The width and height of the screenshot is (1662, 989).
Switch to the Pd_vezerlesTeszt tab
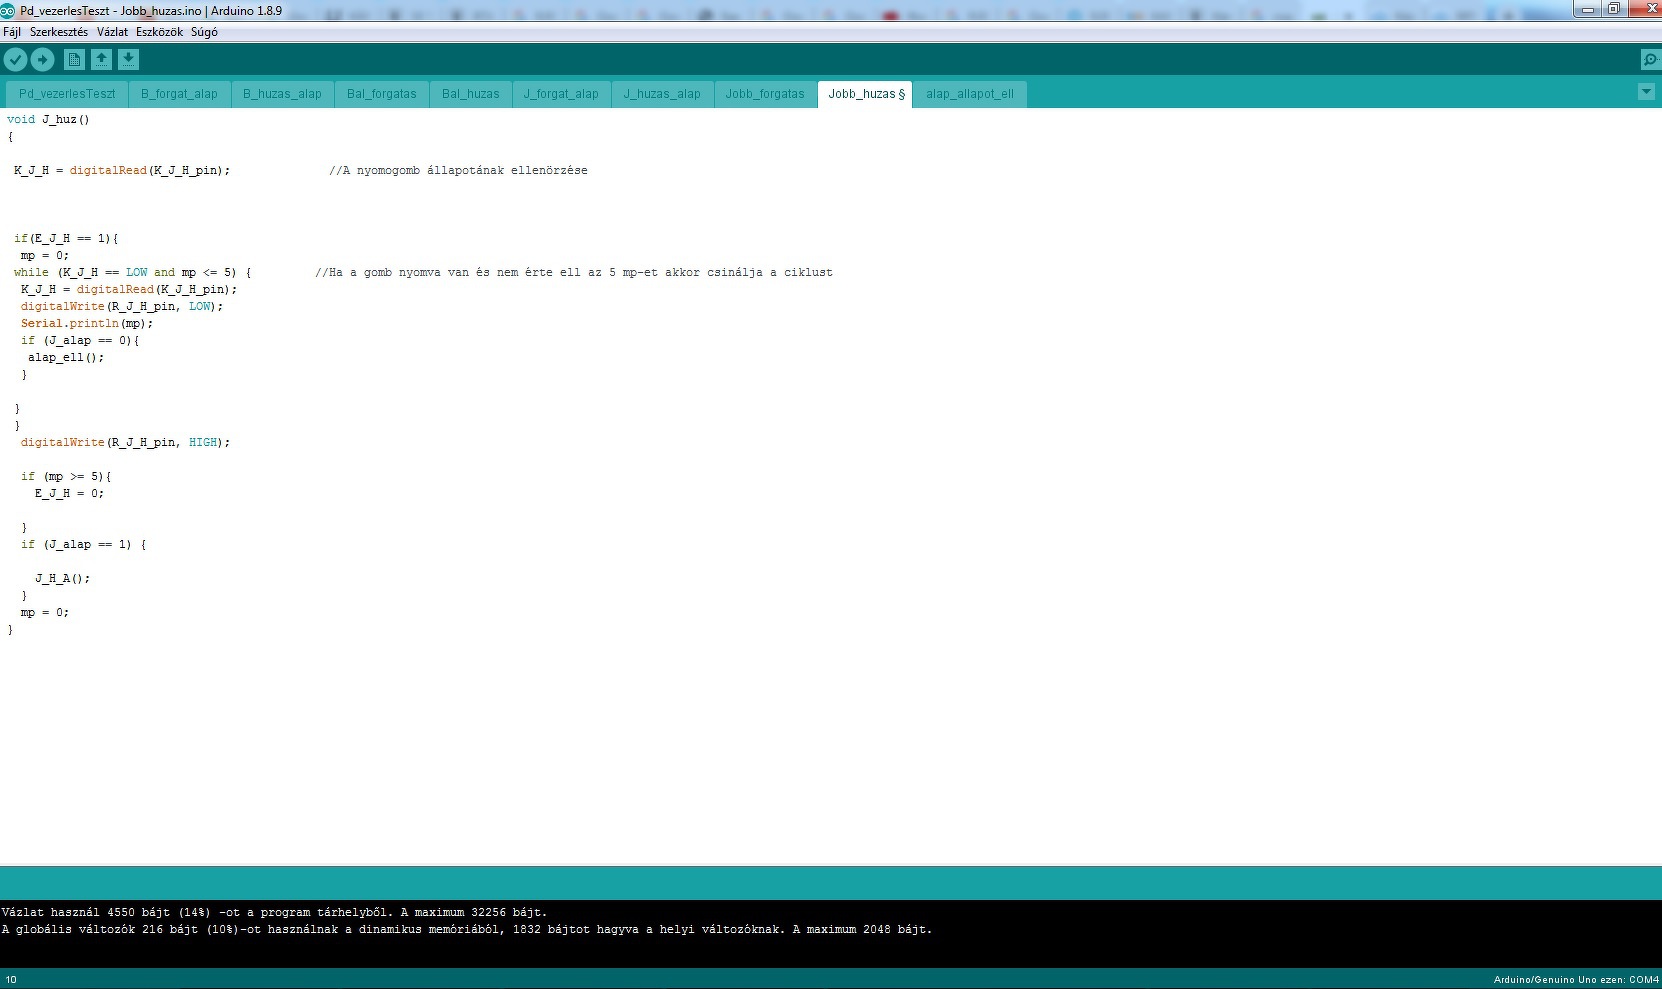pyautogui.click(x=67, y=94)
